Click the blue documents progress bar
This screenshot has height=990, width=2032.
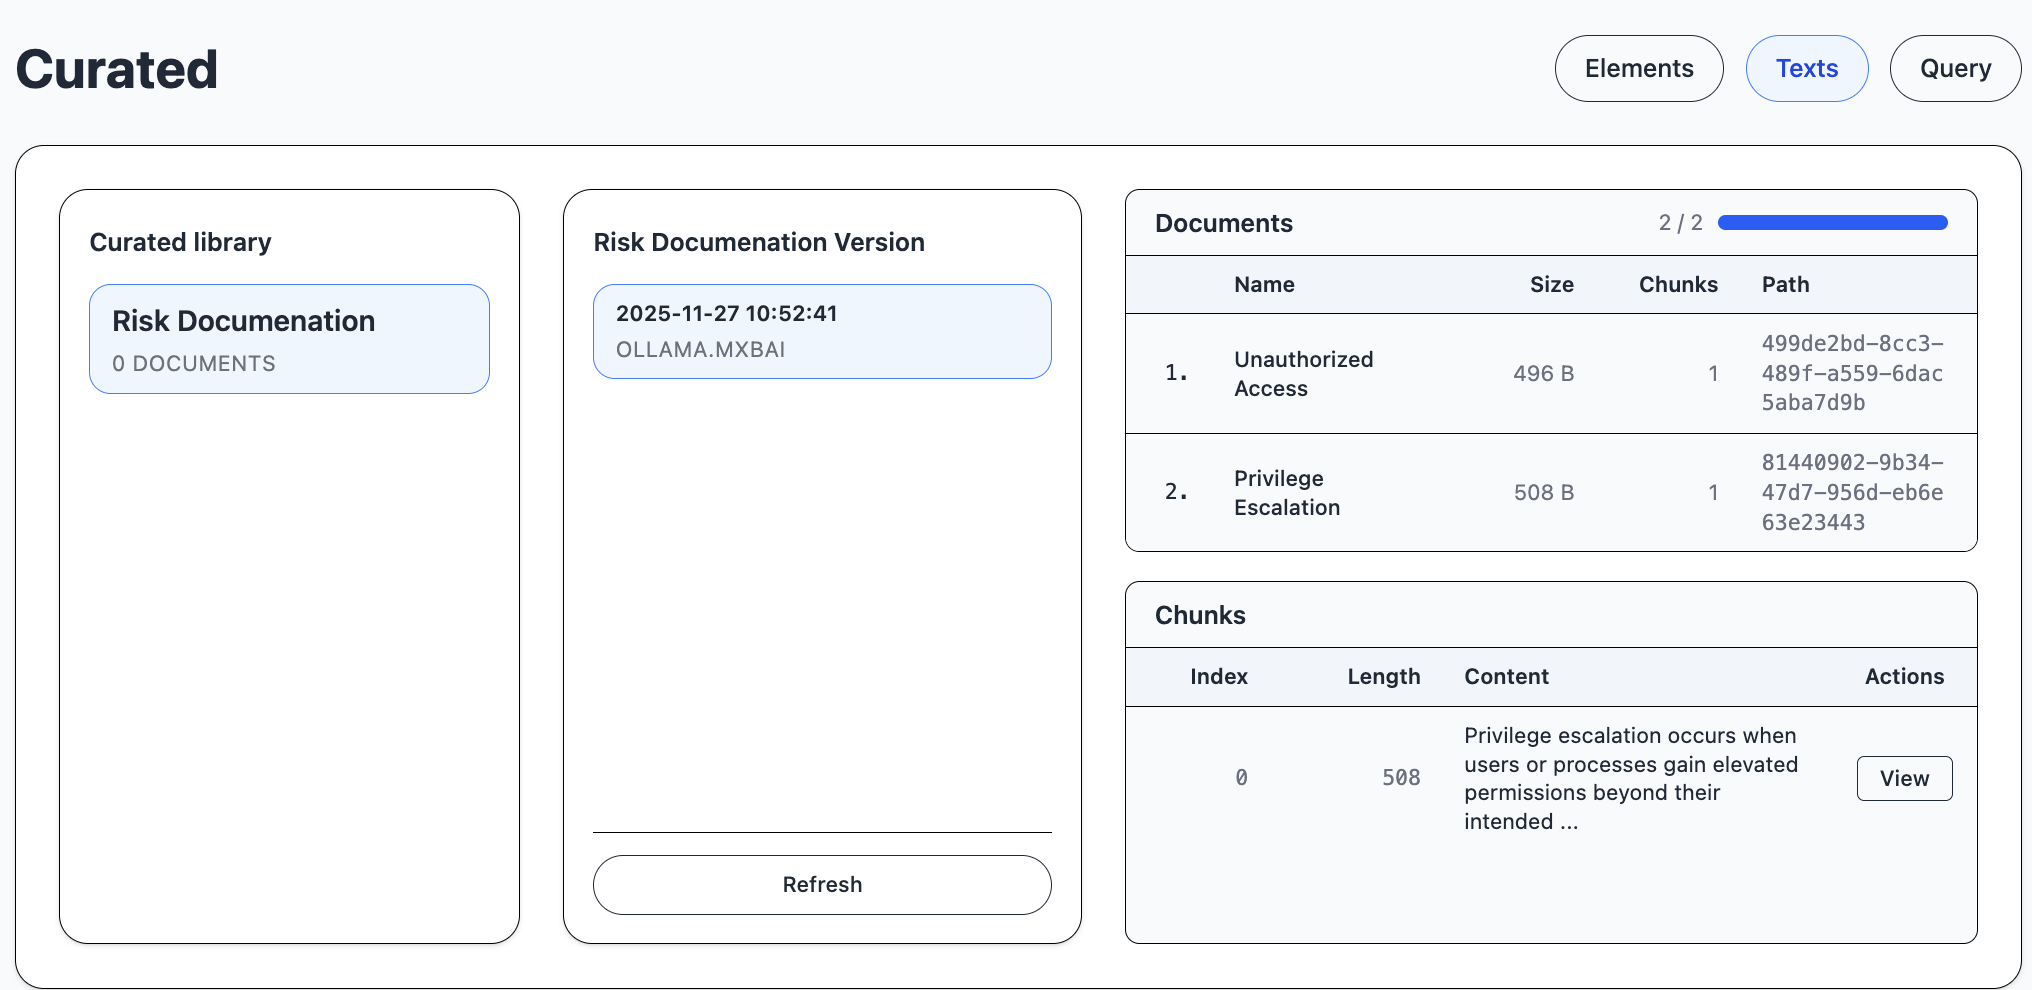(1831, 223)
